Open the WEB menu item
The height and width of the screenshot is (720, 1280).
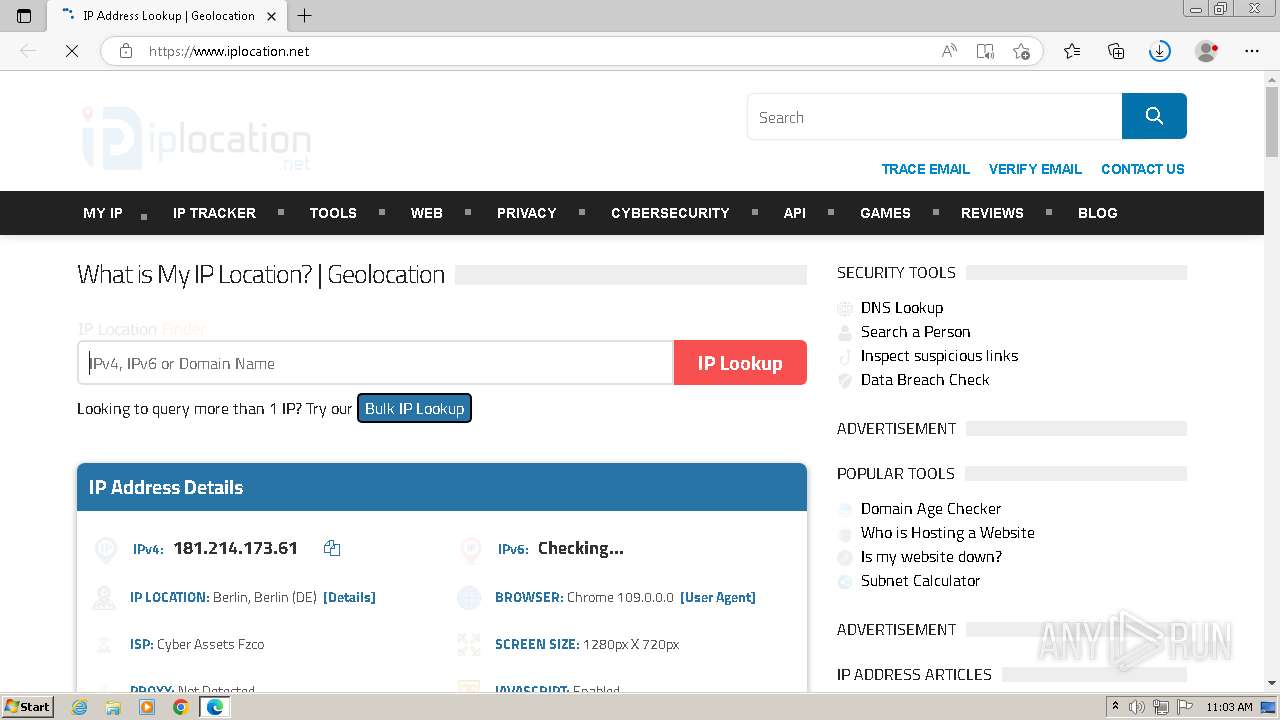(426, 213)
